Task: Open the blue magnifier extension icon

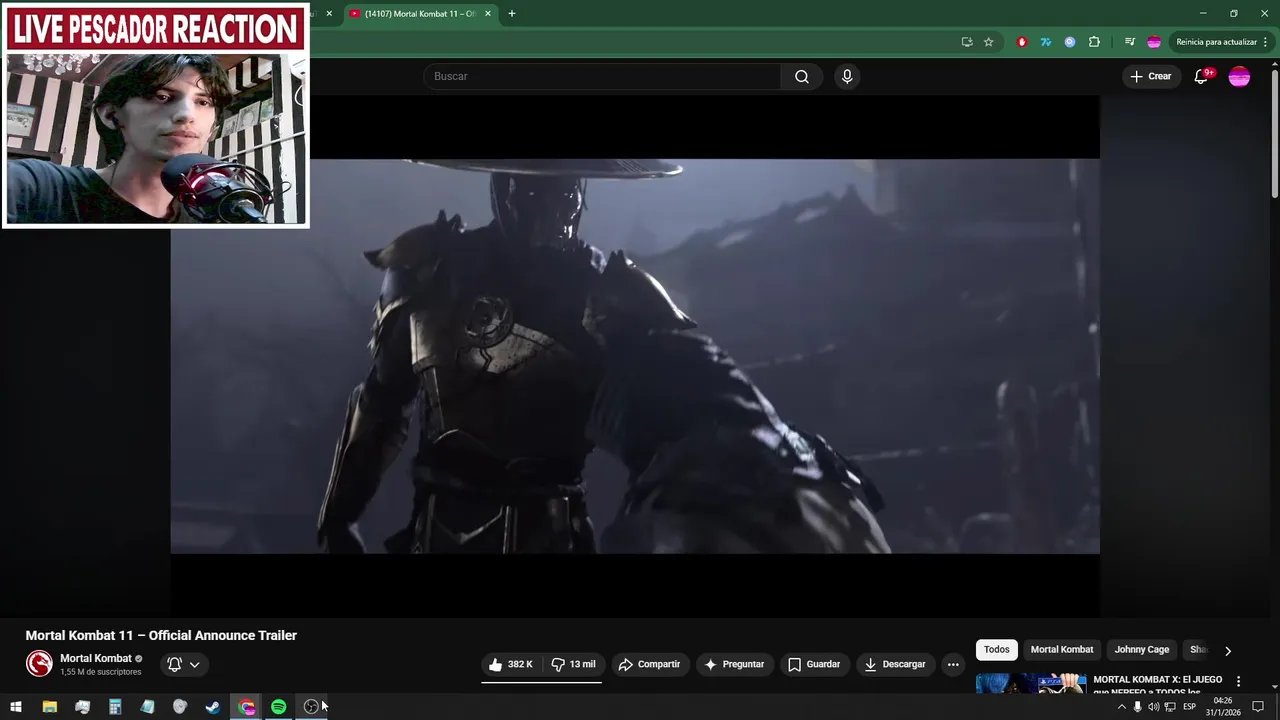Action: [1069, 42]
